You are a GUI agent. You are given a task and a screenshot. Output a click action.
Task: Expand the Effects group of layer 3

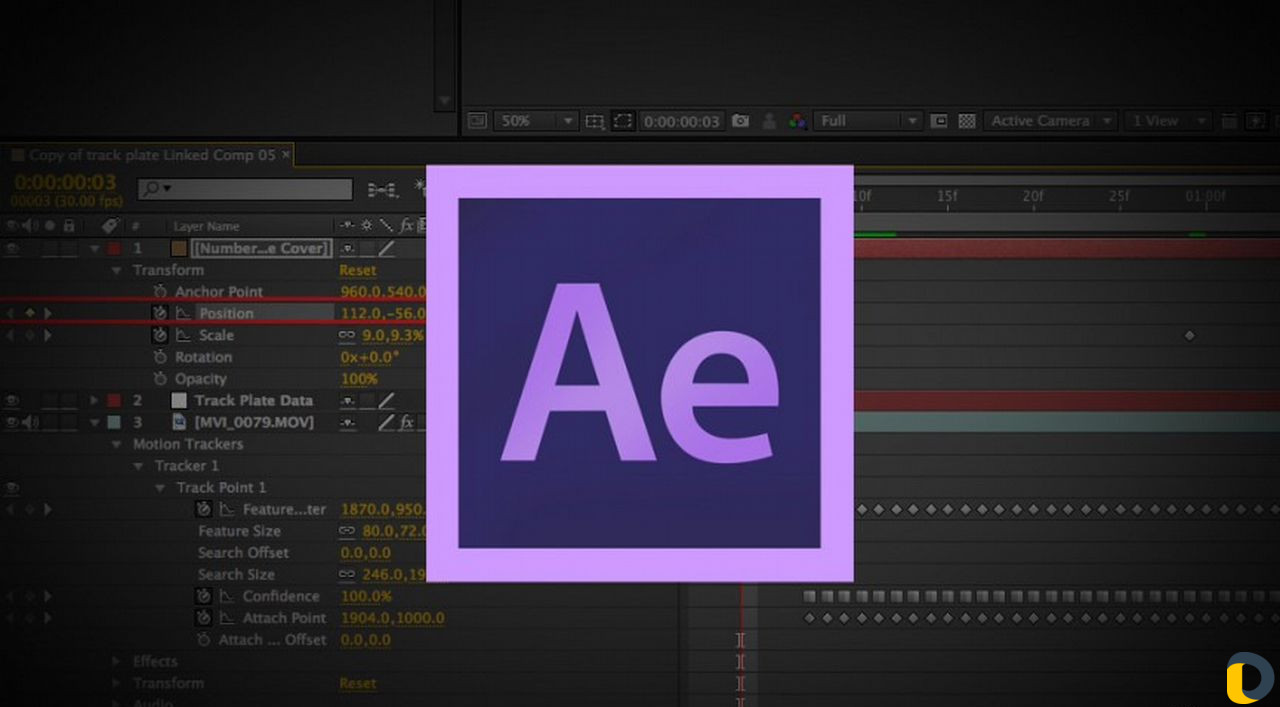tap(118, 662)
